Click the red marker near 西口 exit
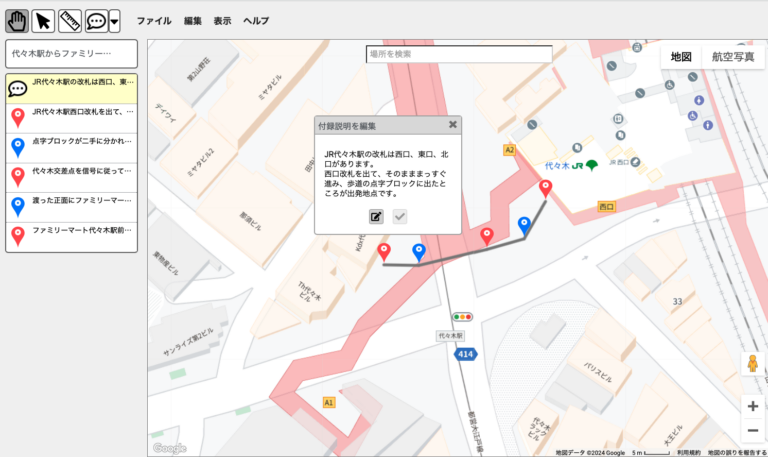 (546, 189)
